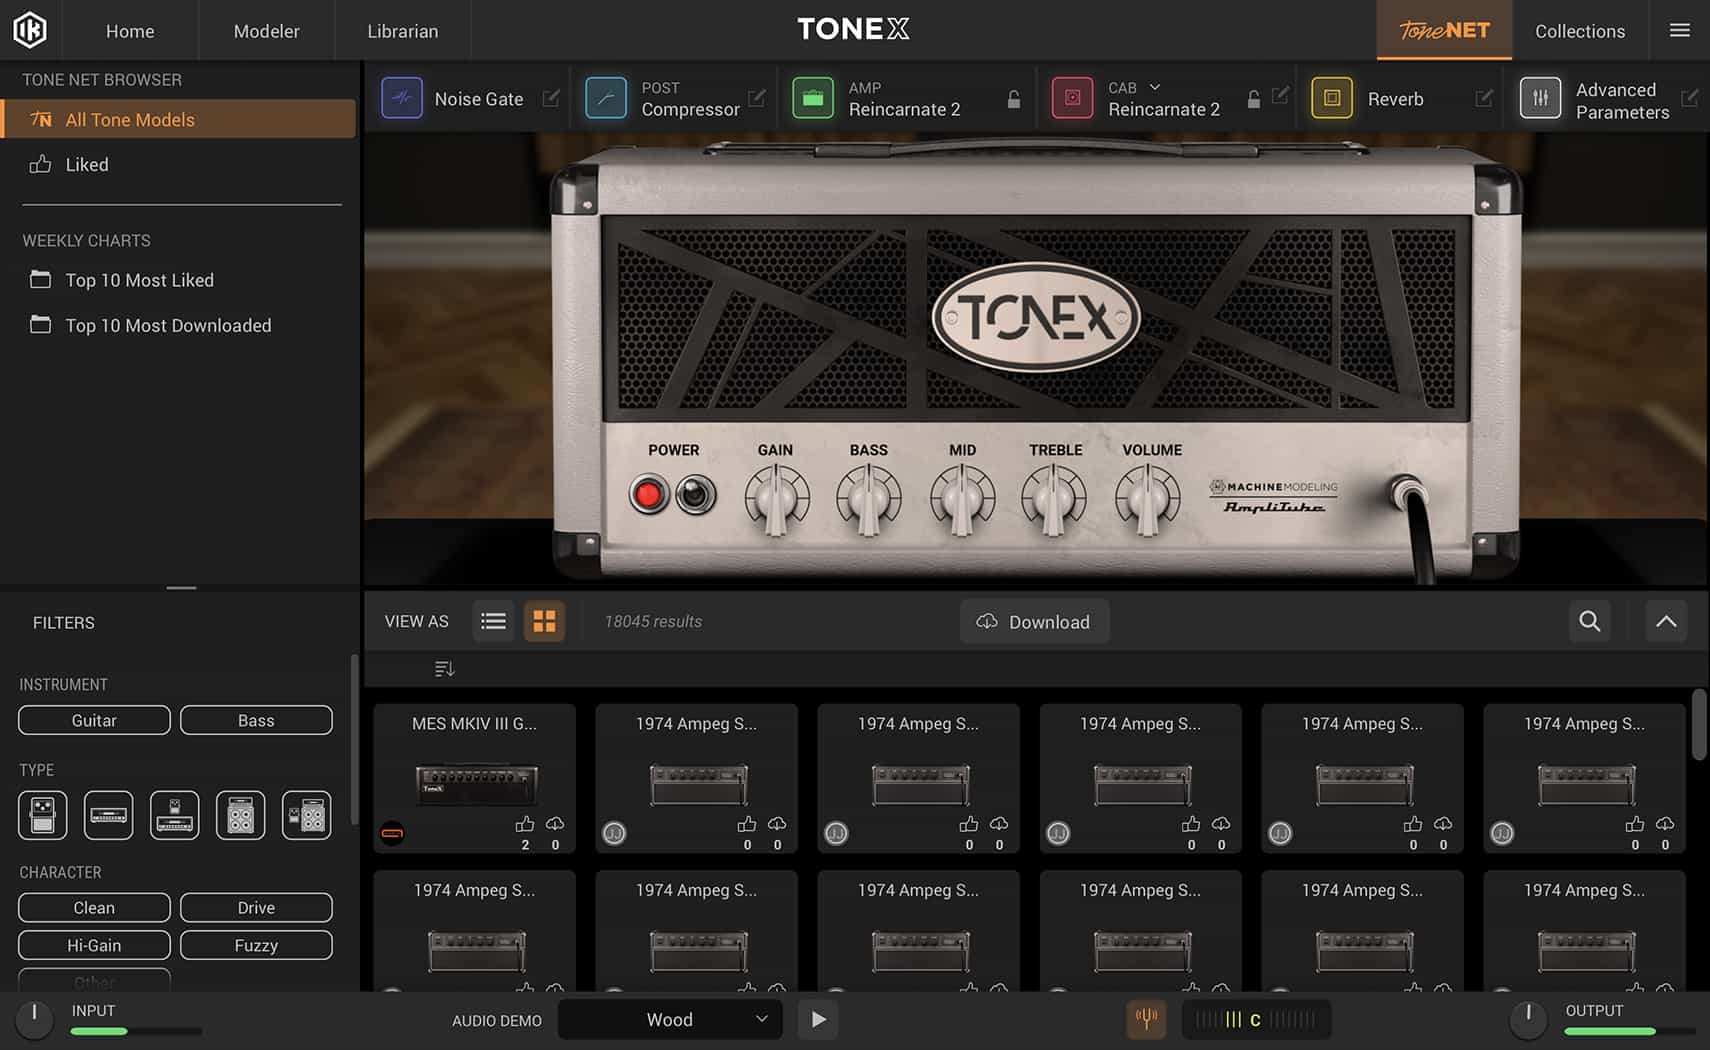Click the Noise Gate module icon
This screenshot has width=1710, height=1050.
402,98
